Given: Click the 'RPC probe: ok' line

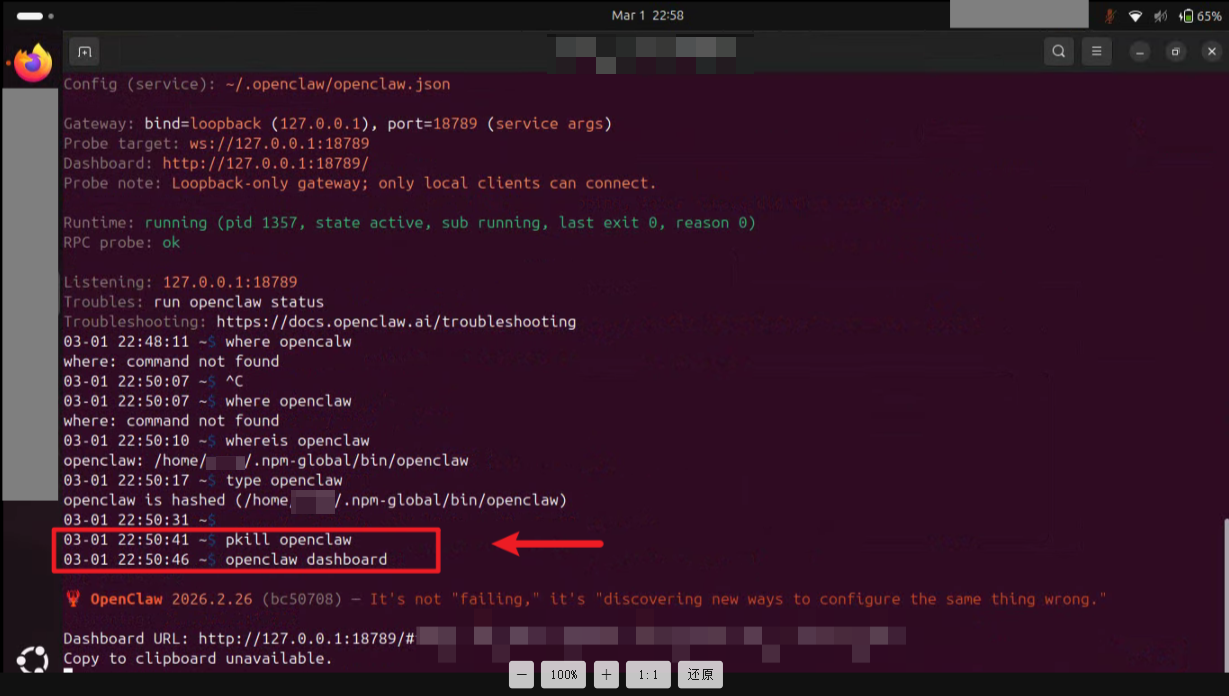Looking at the screenshot, I should coord(122,243).
